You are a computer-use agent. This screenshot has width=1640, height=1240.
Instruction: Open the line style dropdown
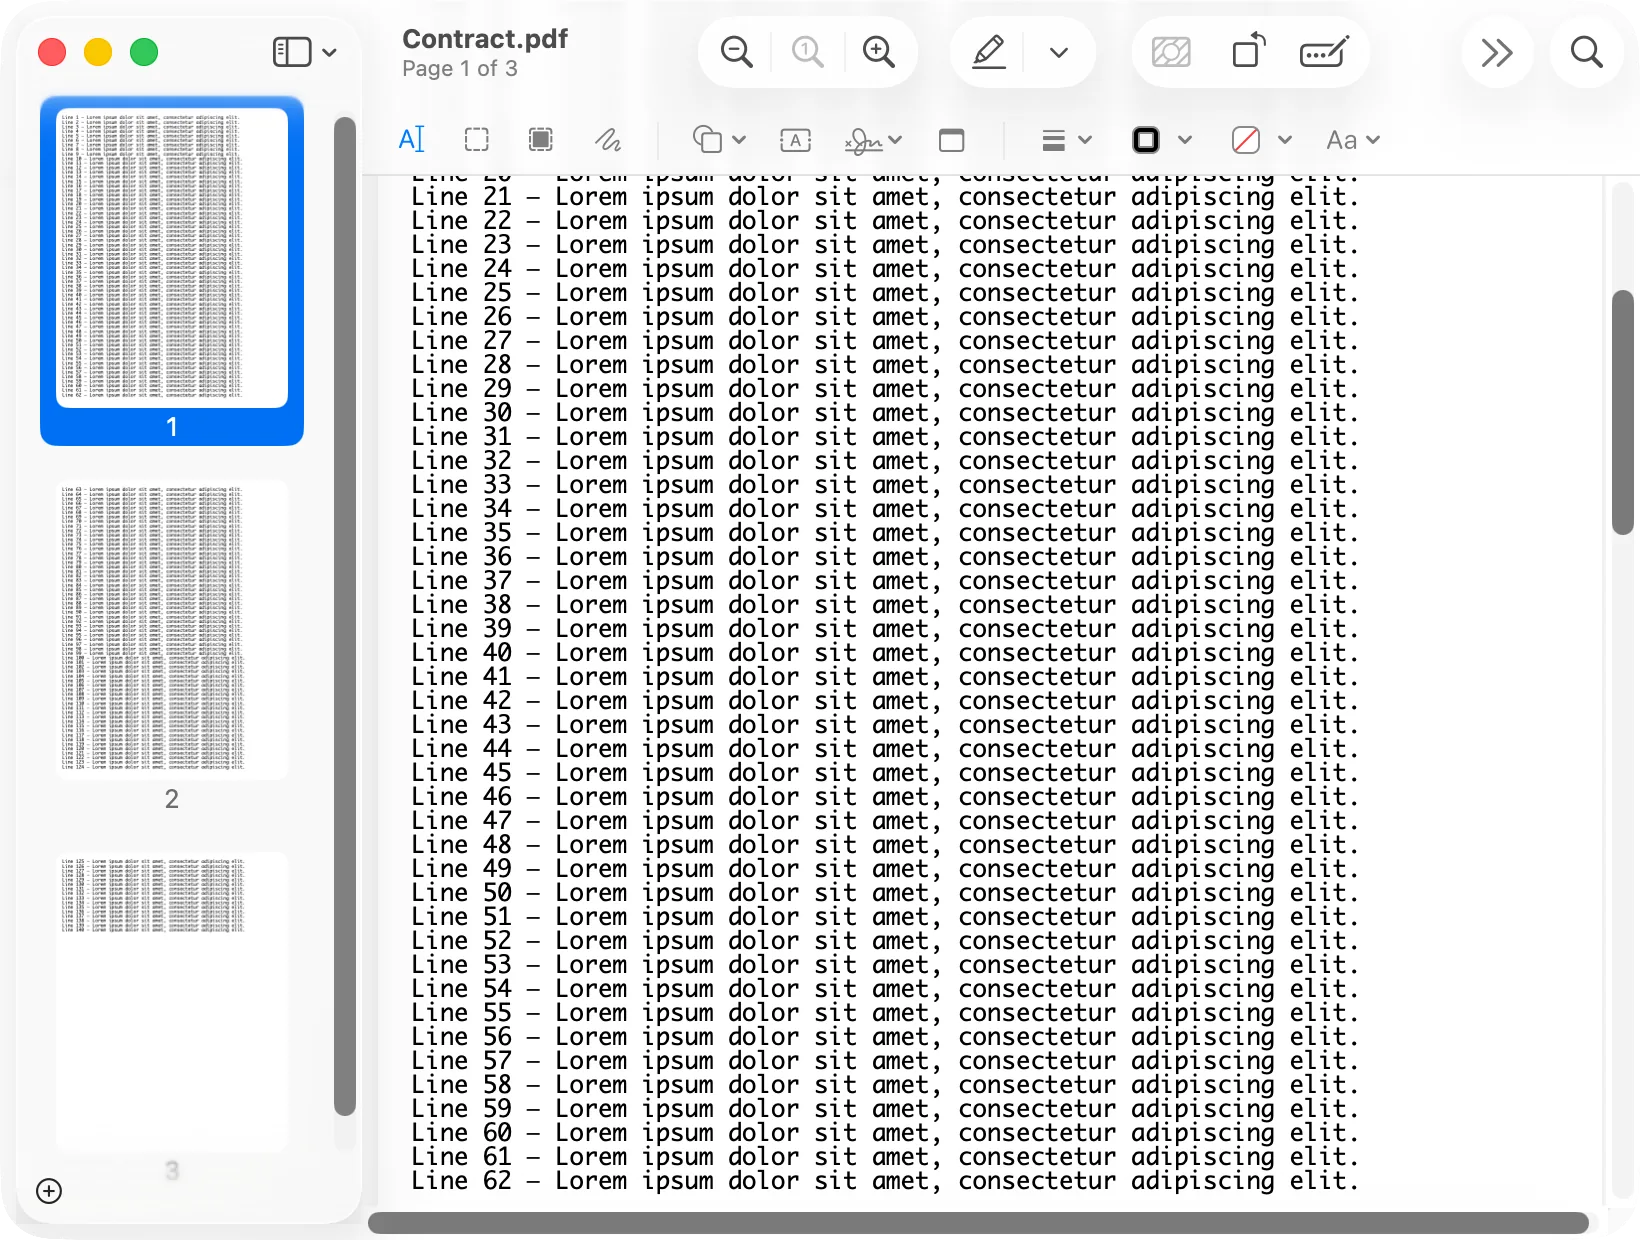tap(1066, 140)
